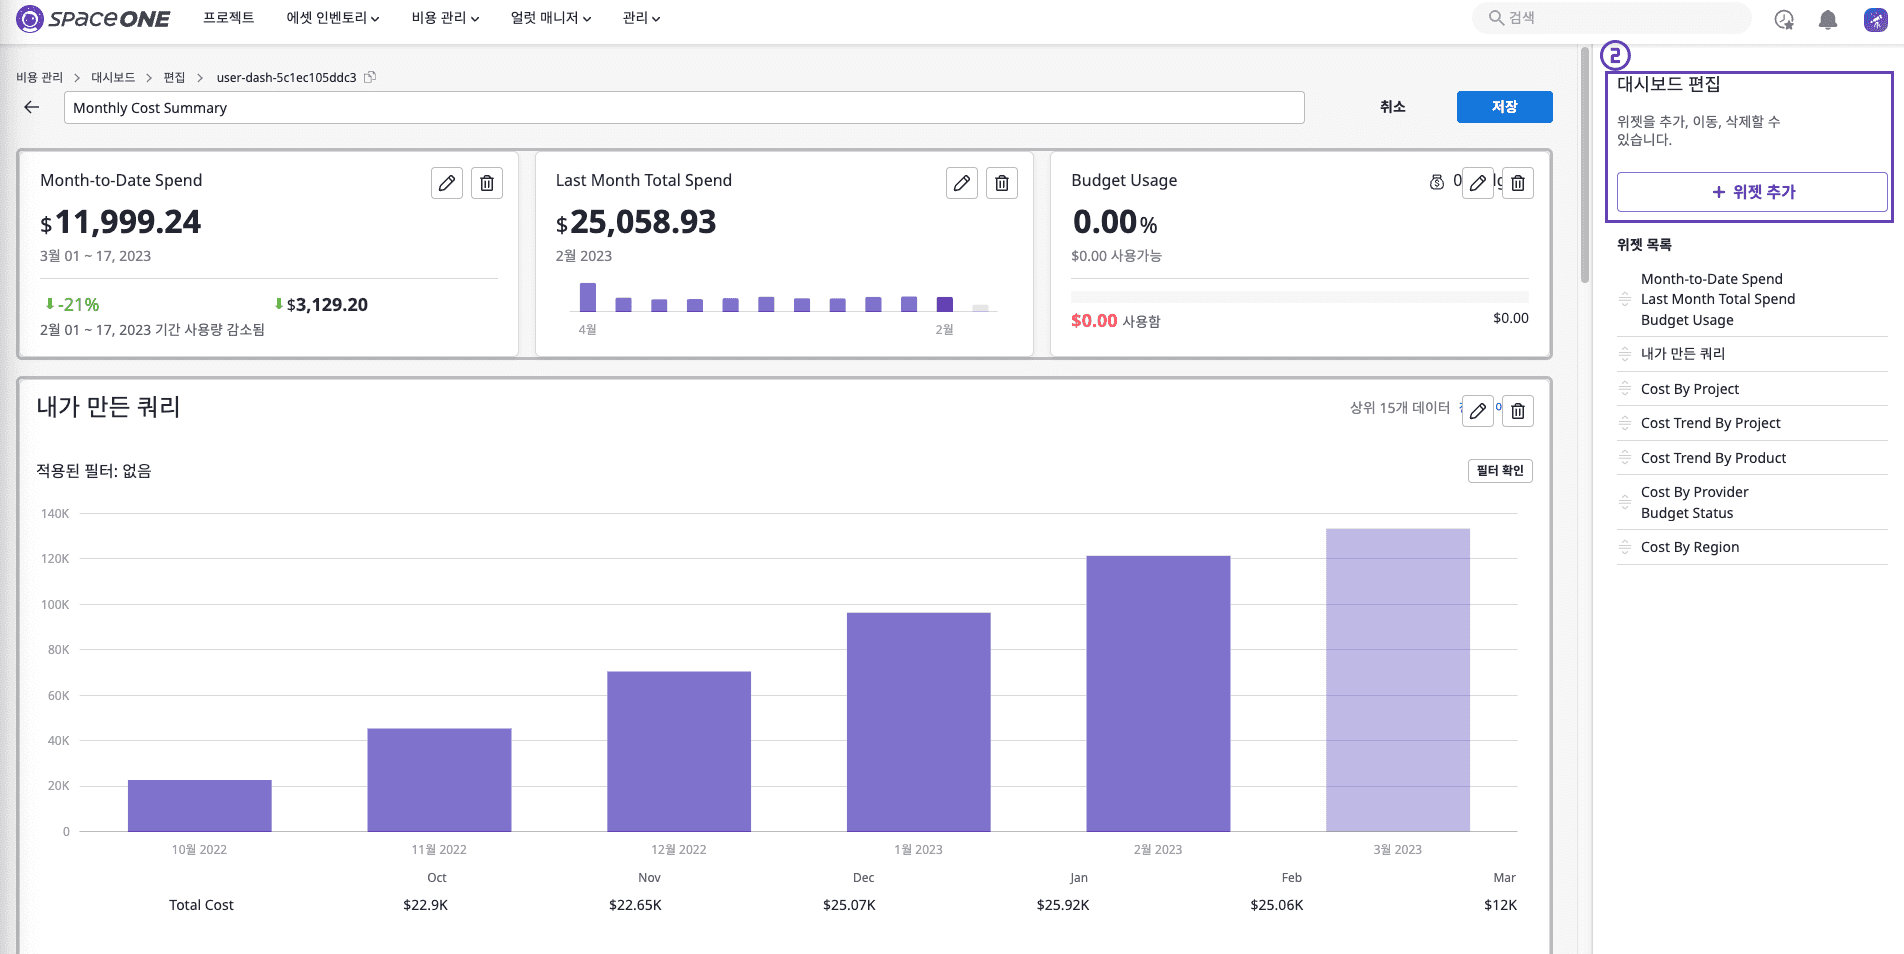The height and width of the screenshot is (954, 1904).
Task: Edit the Last Month Total Spend widget
Action: pos(962,183)
